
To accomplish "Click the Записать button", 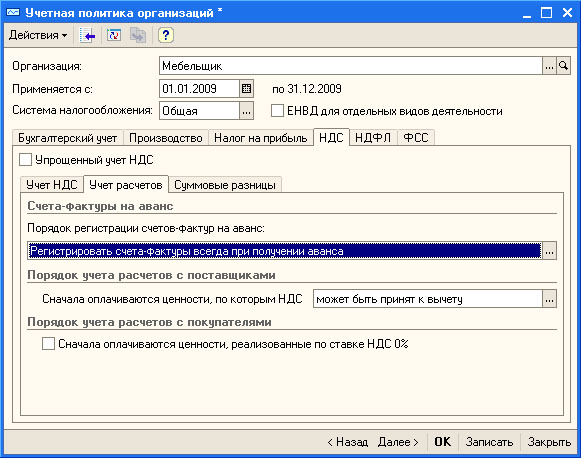I will pos(489,442).
